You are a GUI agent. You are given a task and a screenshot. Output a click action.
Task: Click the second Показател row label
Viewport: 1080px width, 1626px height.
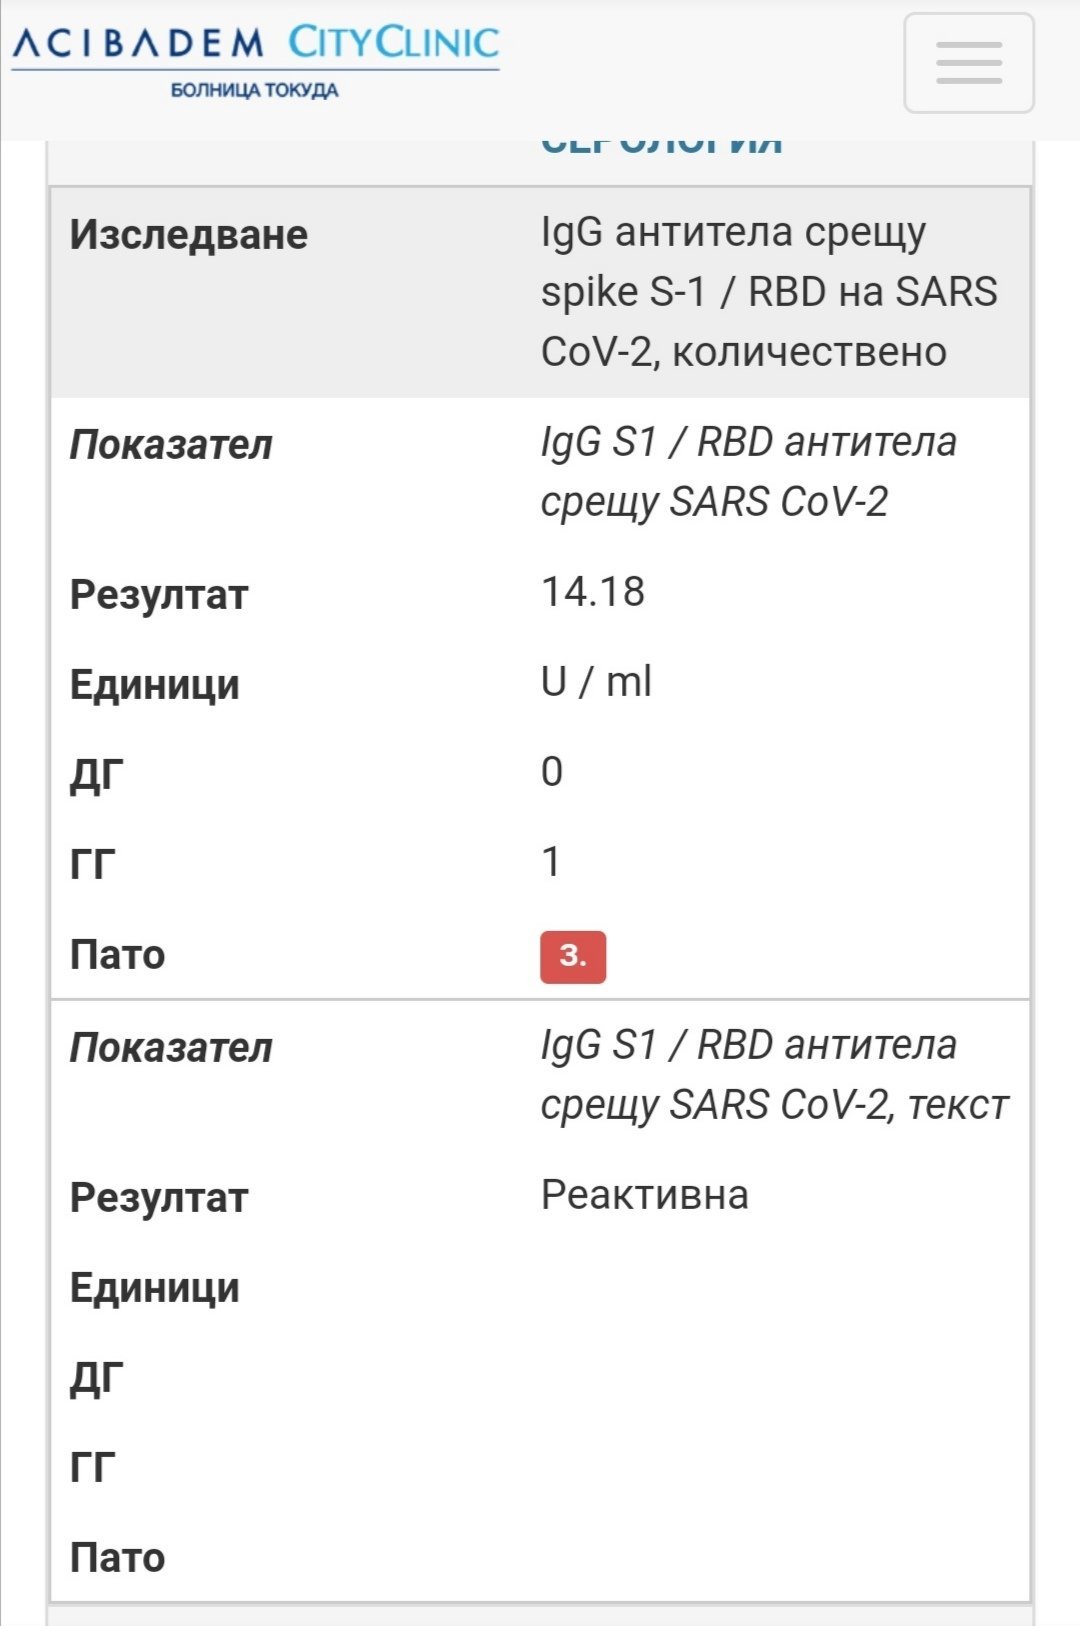click(x=171, y=1048)
